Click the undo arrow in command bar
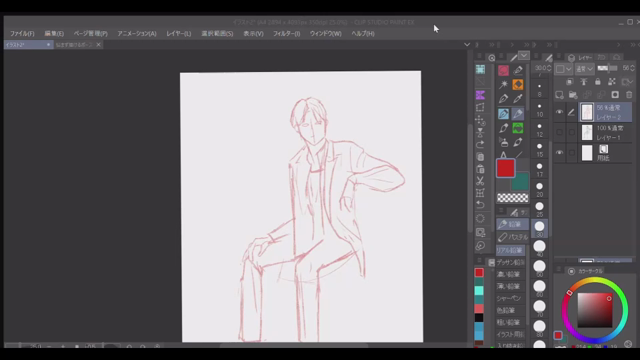Viewport: 640px width, 360px height. coord(480,205)
